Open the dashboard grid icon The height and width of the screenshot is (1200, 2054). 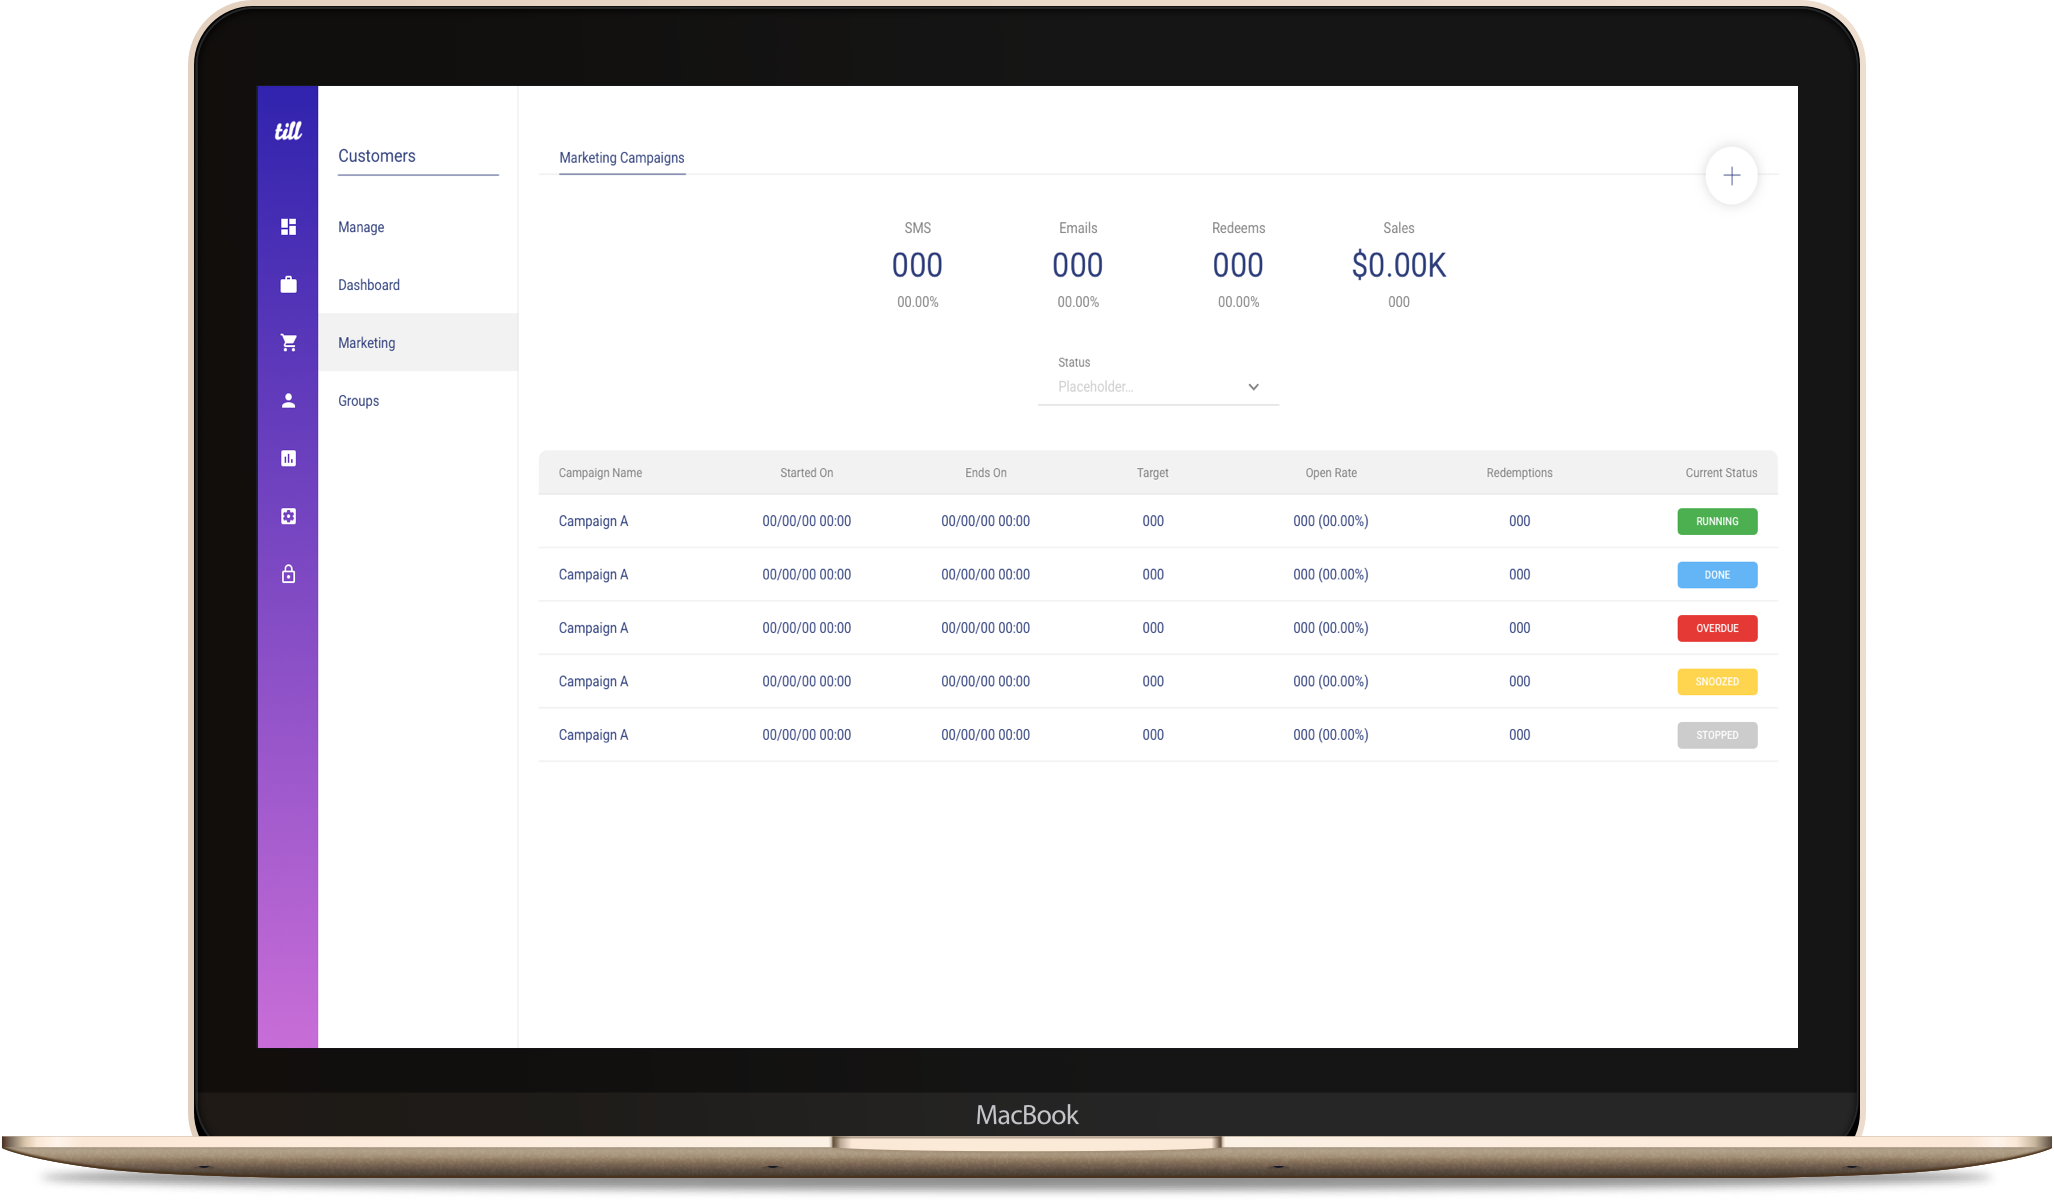tap(288, 227)
